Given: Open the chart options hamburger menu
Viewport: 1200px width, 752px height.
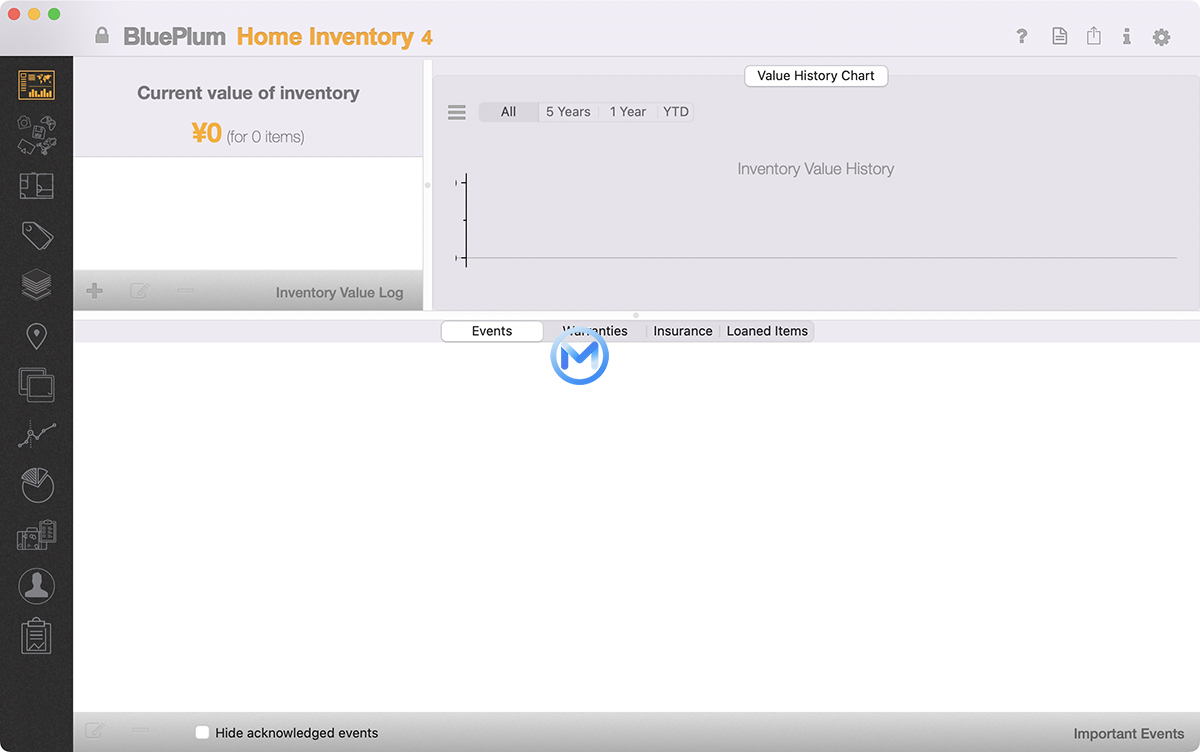Looking at the screenshot, I should 457,112.
